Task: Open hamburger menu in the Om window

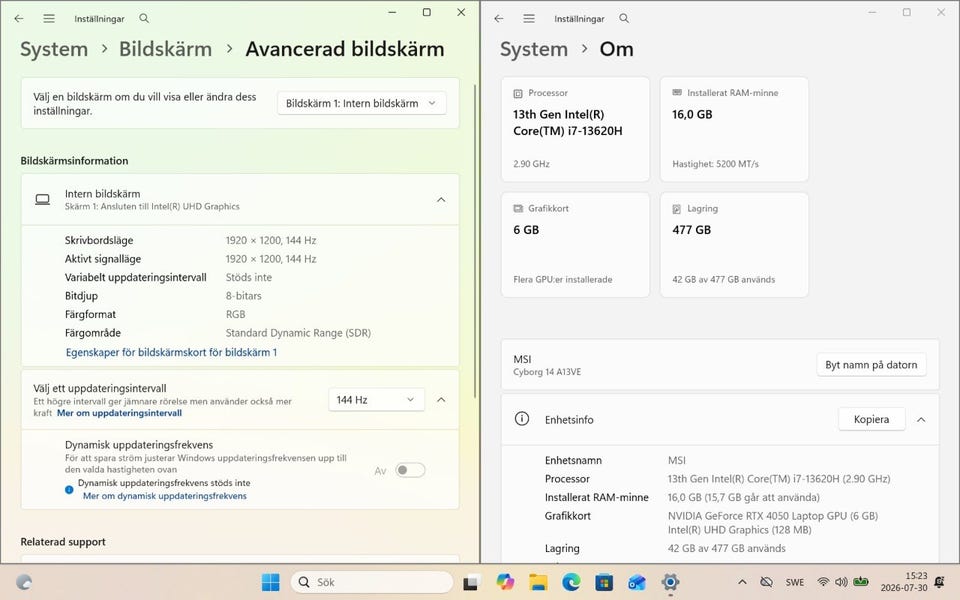Action: coord(529,18)
